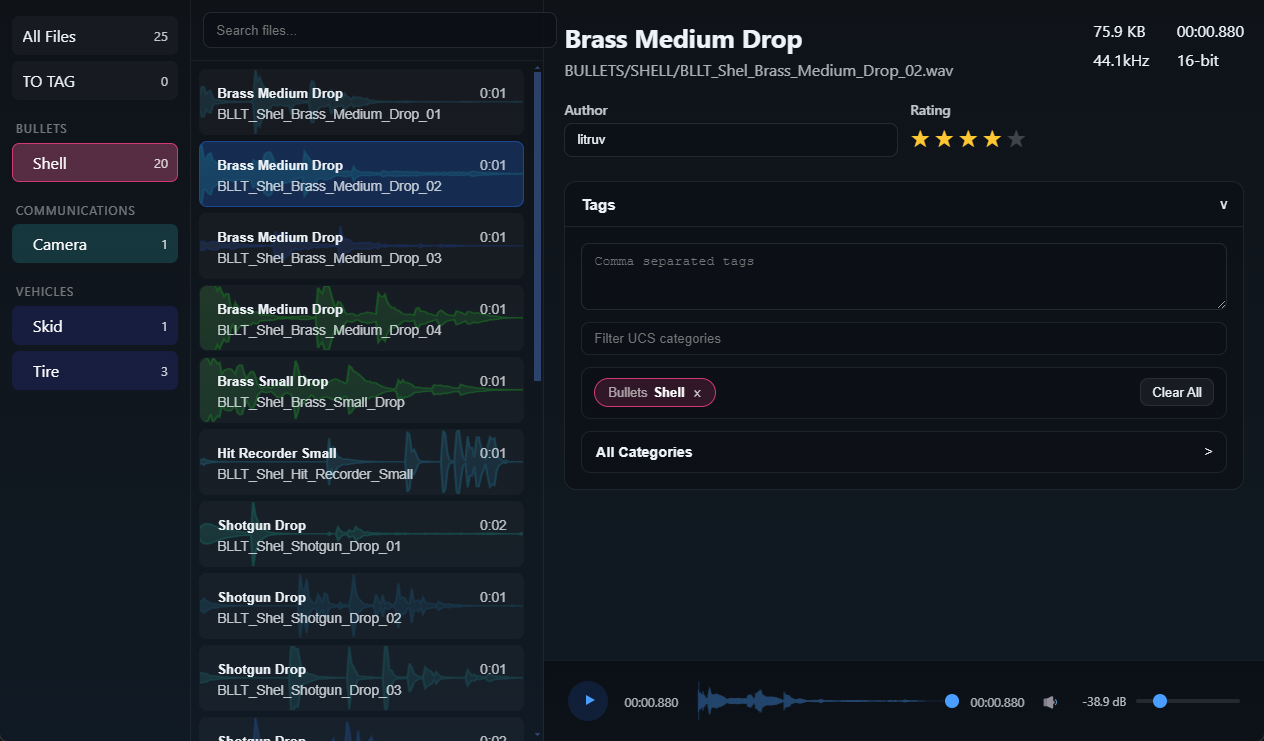Click the Clear All button
This screenshot has width=1264, height=741.
point(1176,392)
